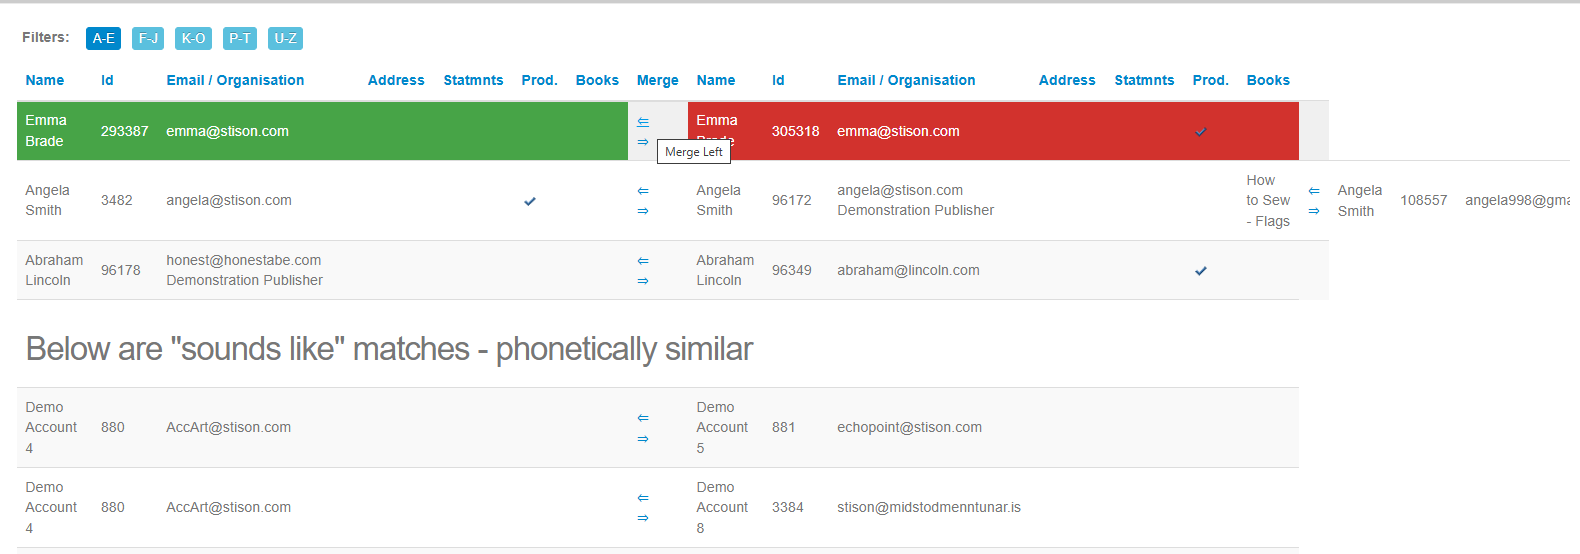Viewport: 1580px width, 554px height.
Task: Merge right arrow in Demo Account 8 row
Action: 643,518
